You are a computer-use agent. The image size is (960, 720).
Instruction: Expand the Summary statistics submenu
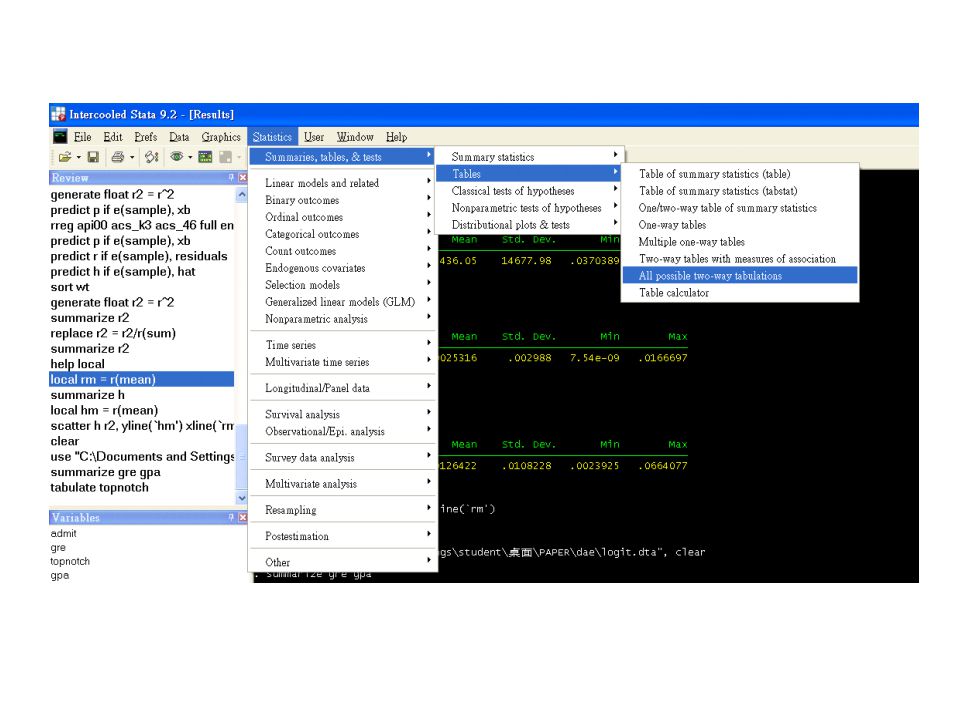click(530, 157)
